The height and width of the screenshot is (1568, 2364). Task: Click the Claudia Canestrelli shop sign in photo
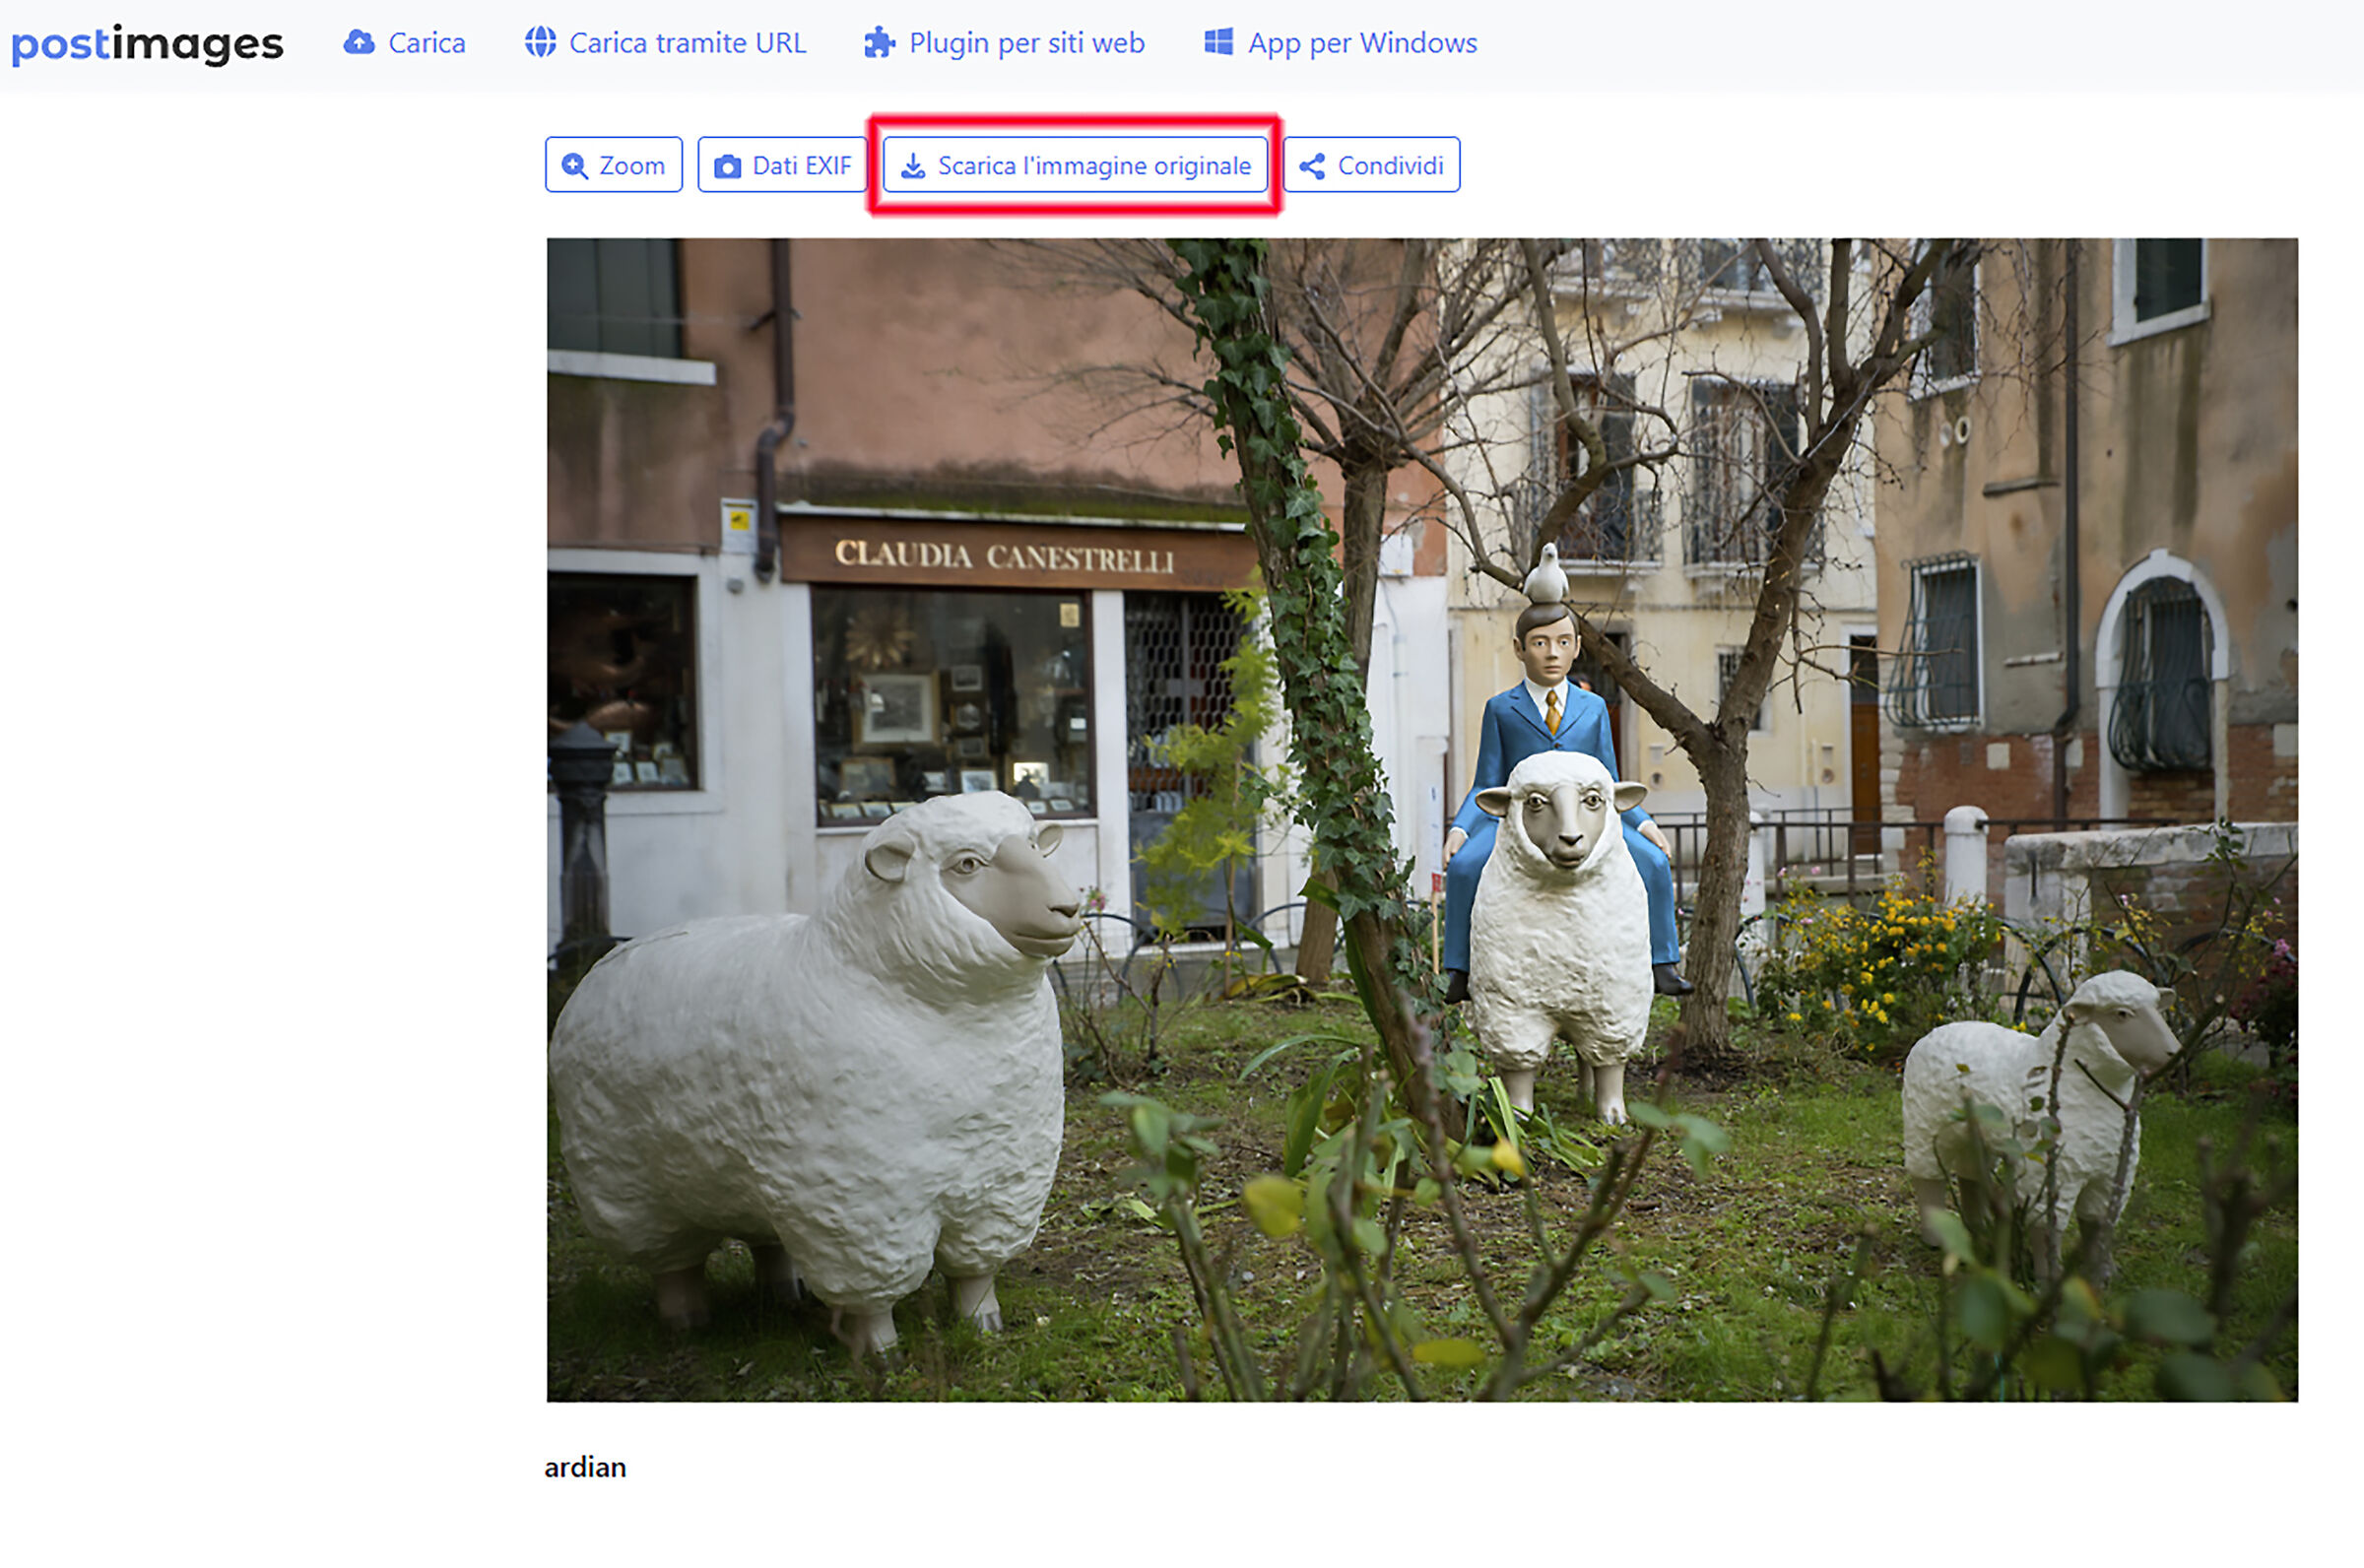point(1005,556)
